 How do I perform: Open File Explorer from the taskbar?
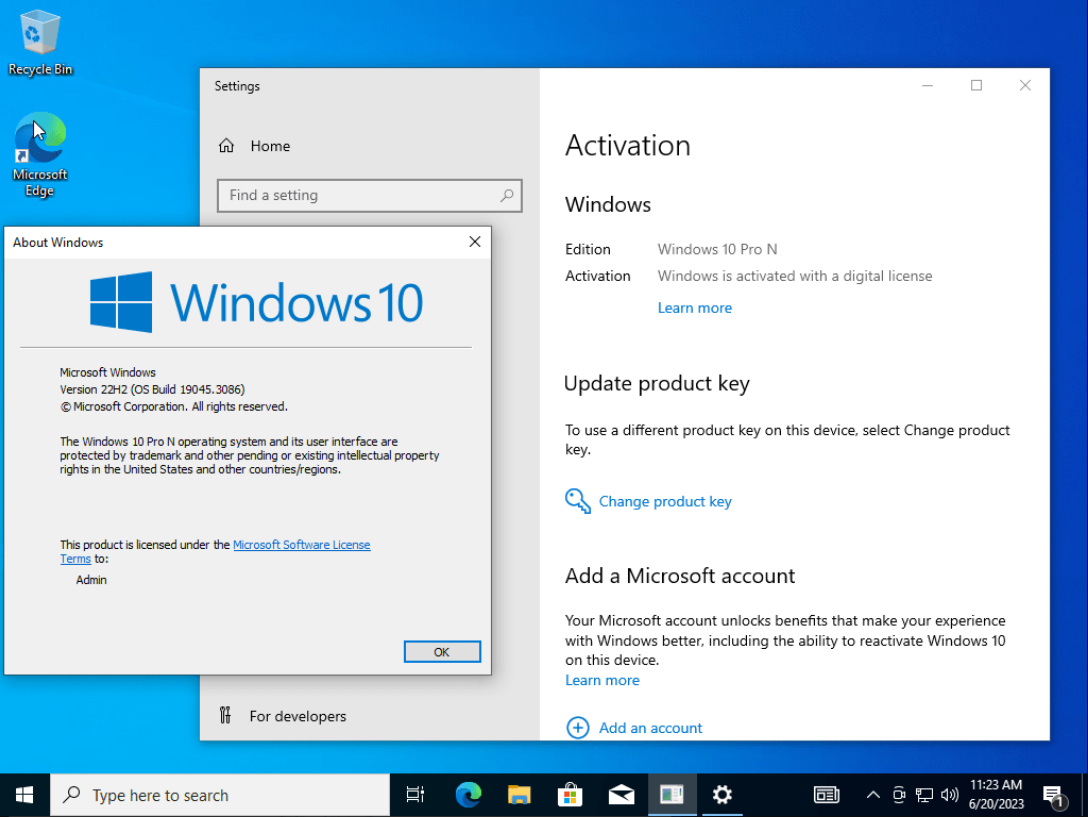coord(519,795)
